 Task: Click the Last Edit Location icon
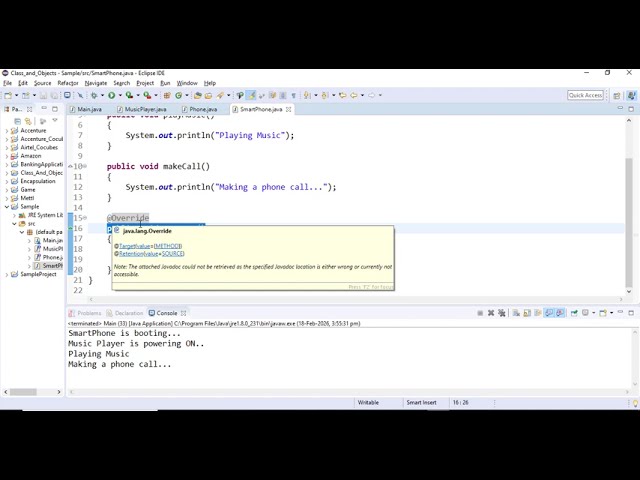click(341, 95)
